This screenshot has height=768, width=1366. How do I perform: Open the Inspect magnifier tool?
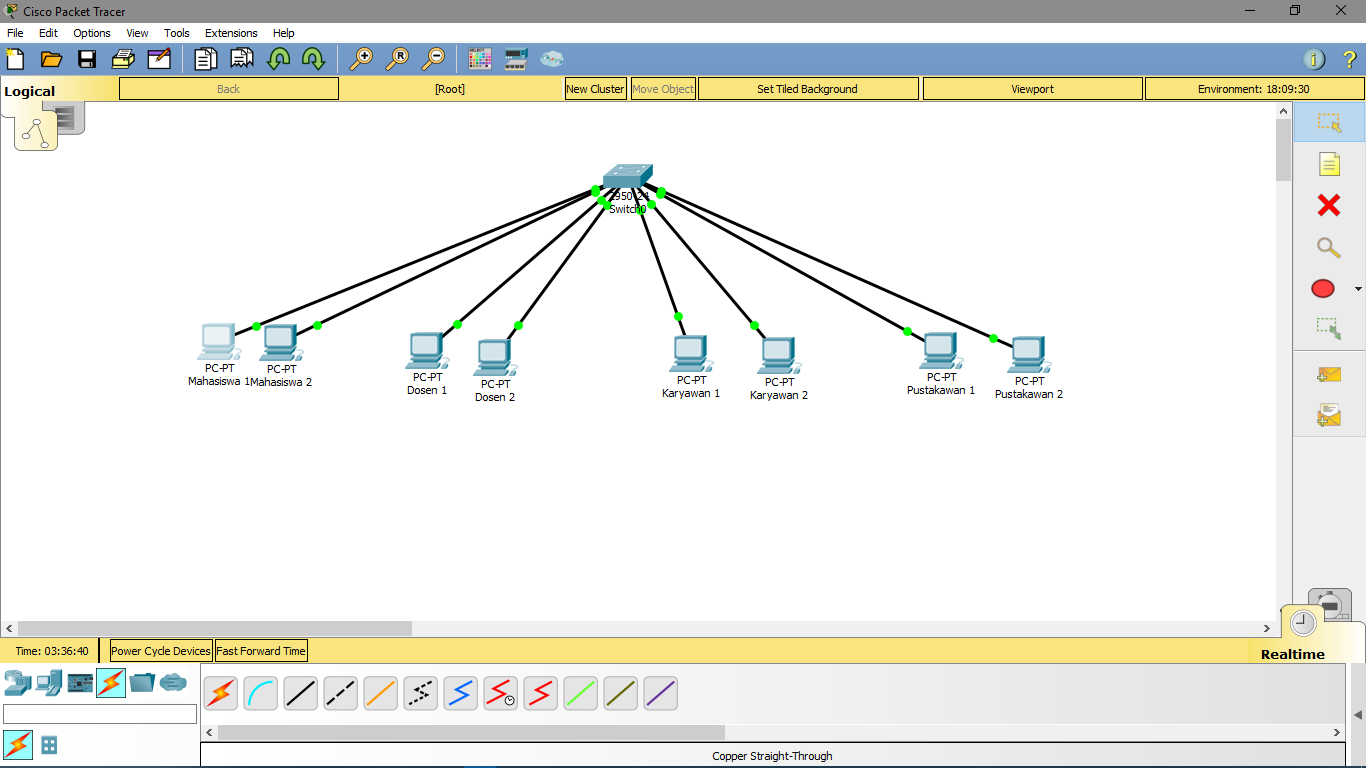1328,247
